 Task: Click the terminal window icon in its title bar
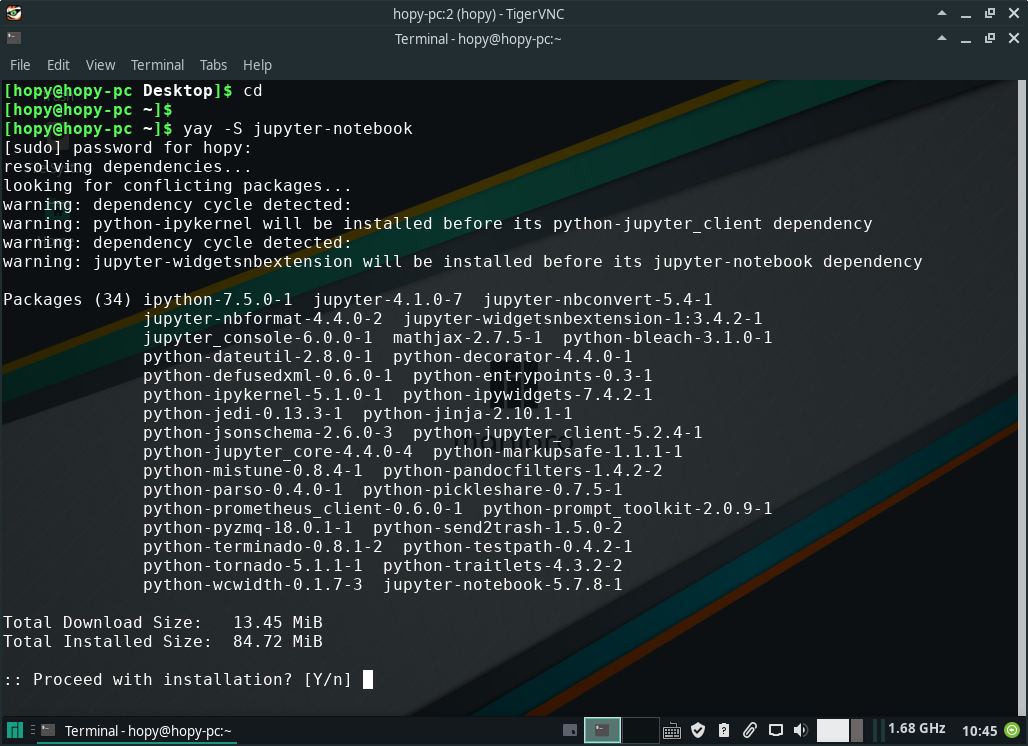tap(14, 38)
